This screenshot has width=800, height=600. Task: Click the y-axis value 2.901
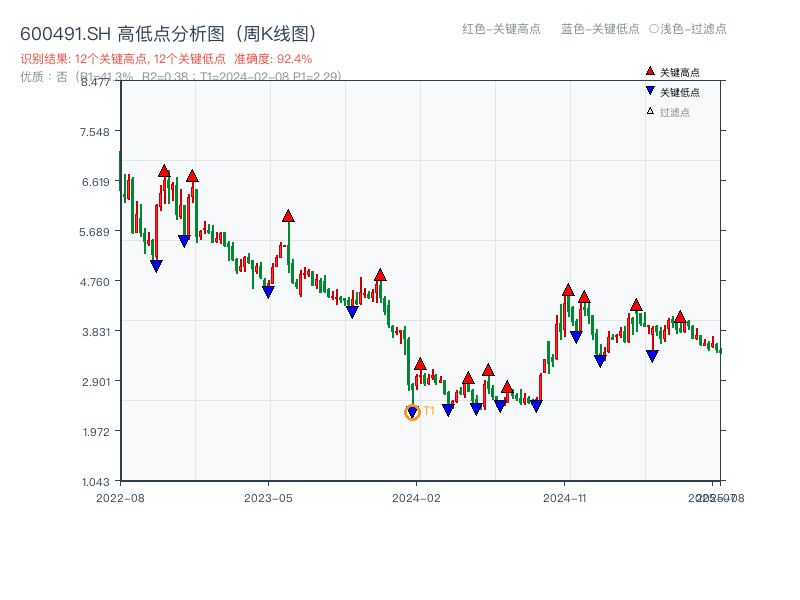(95, 382)
